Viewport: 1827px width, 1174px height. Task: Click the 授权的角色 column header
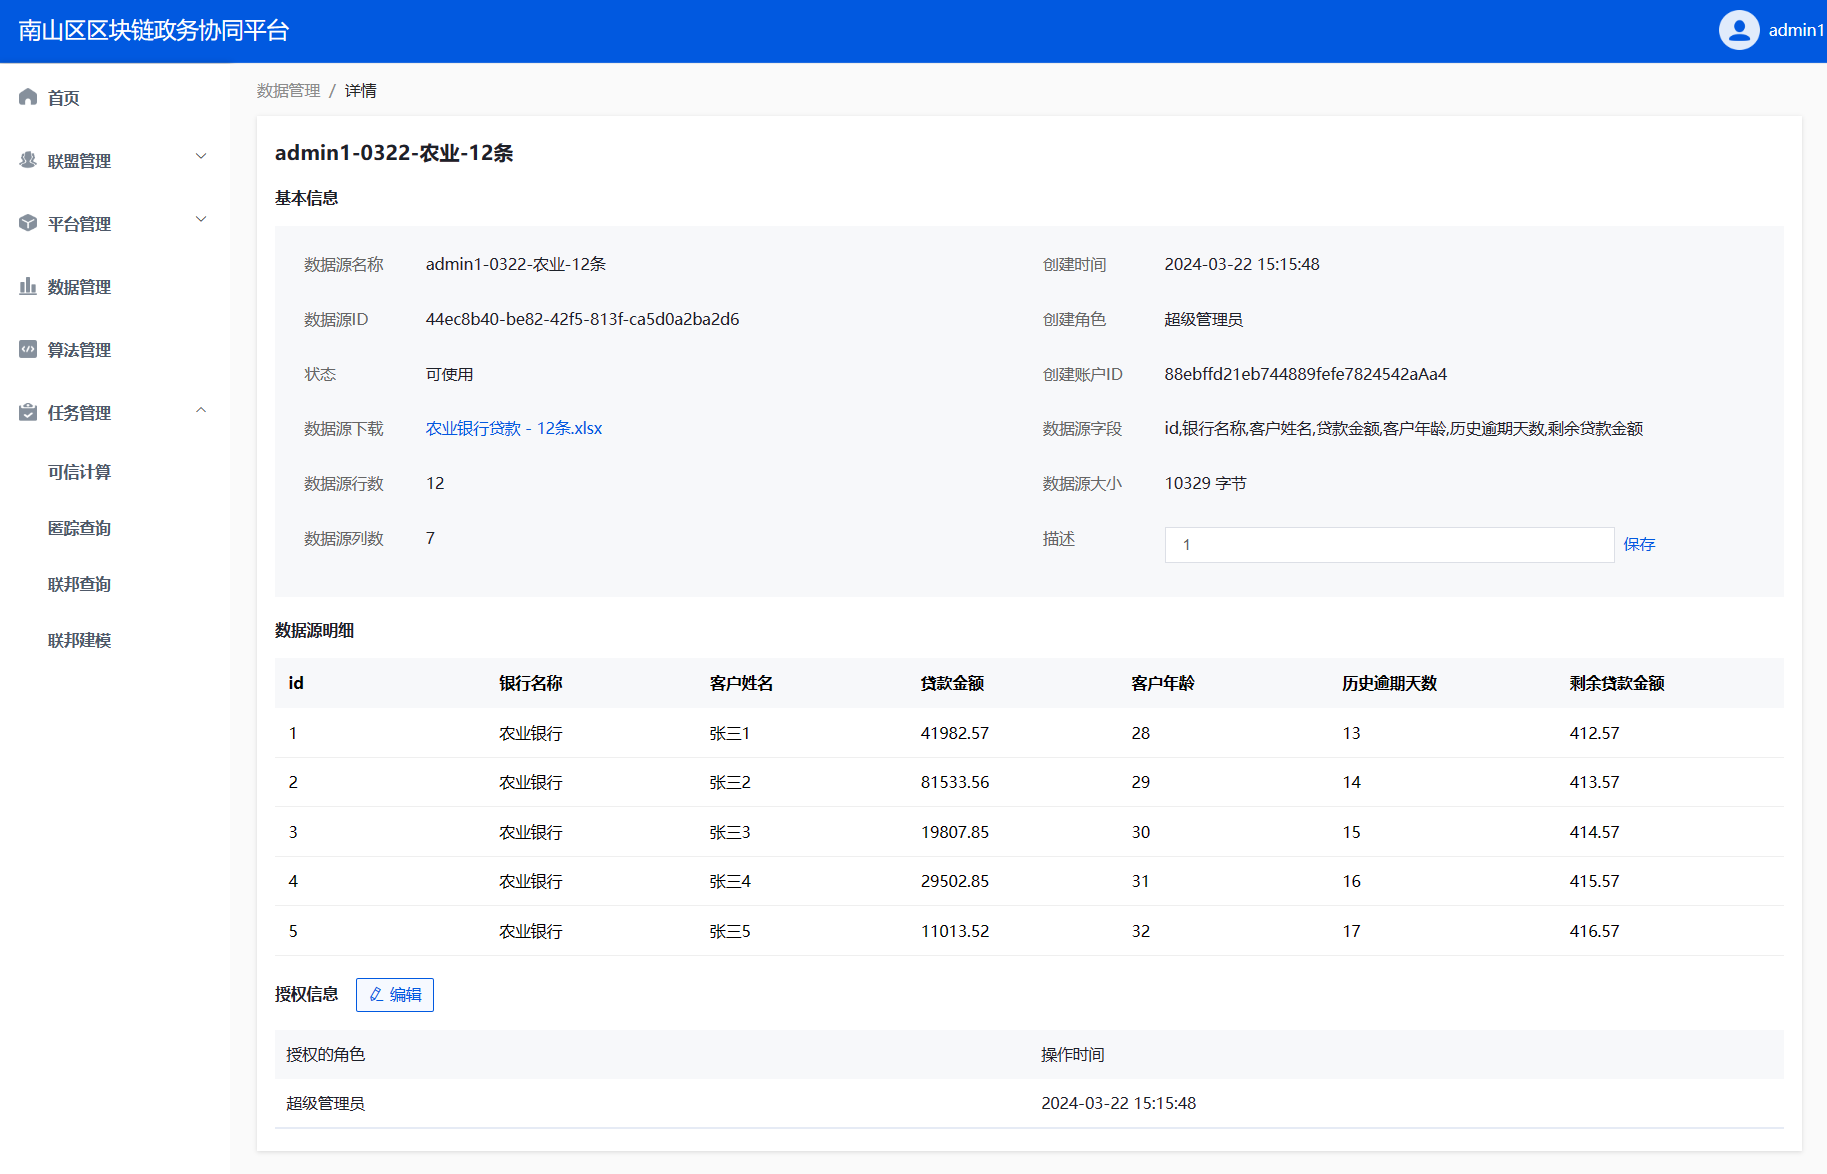tap(325, 1054)
